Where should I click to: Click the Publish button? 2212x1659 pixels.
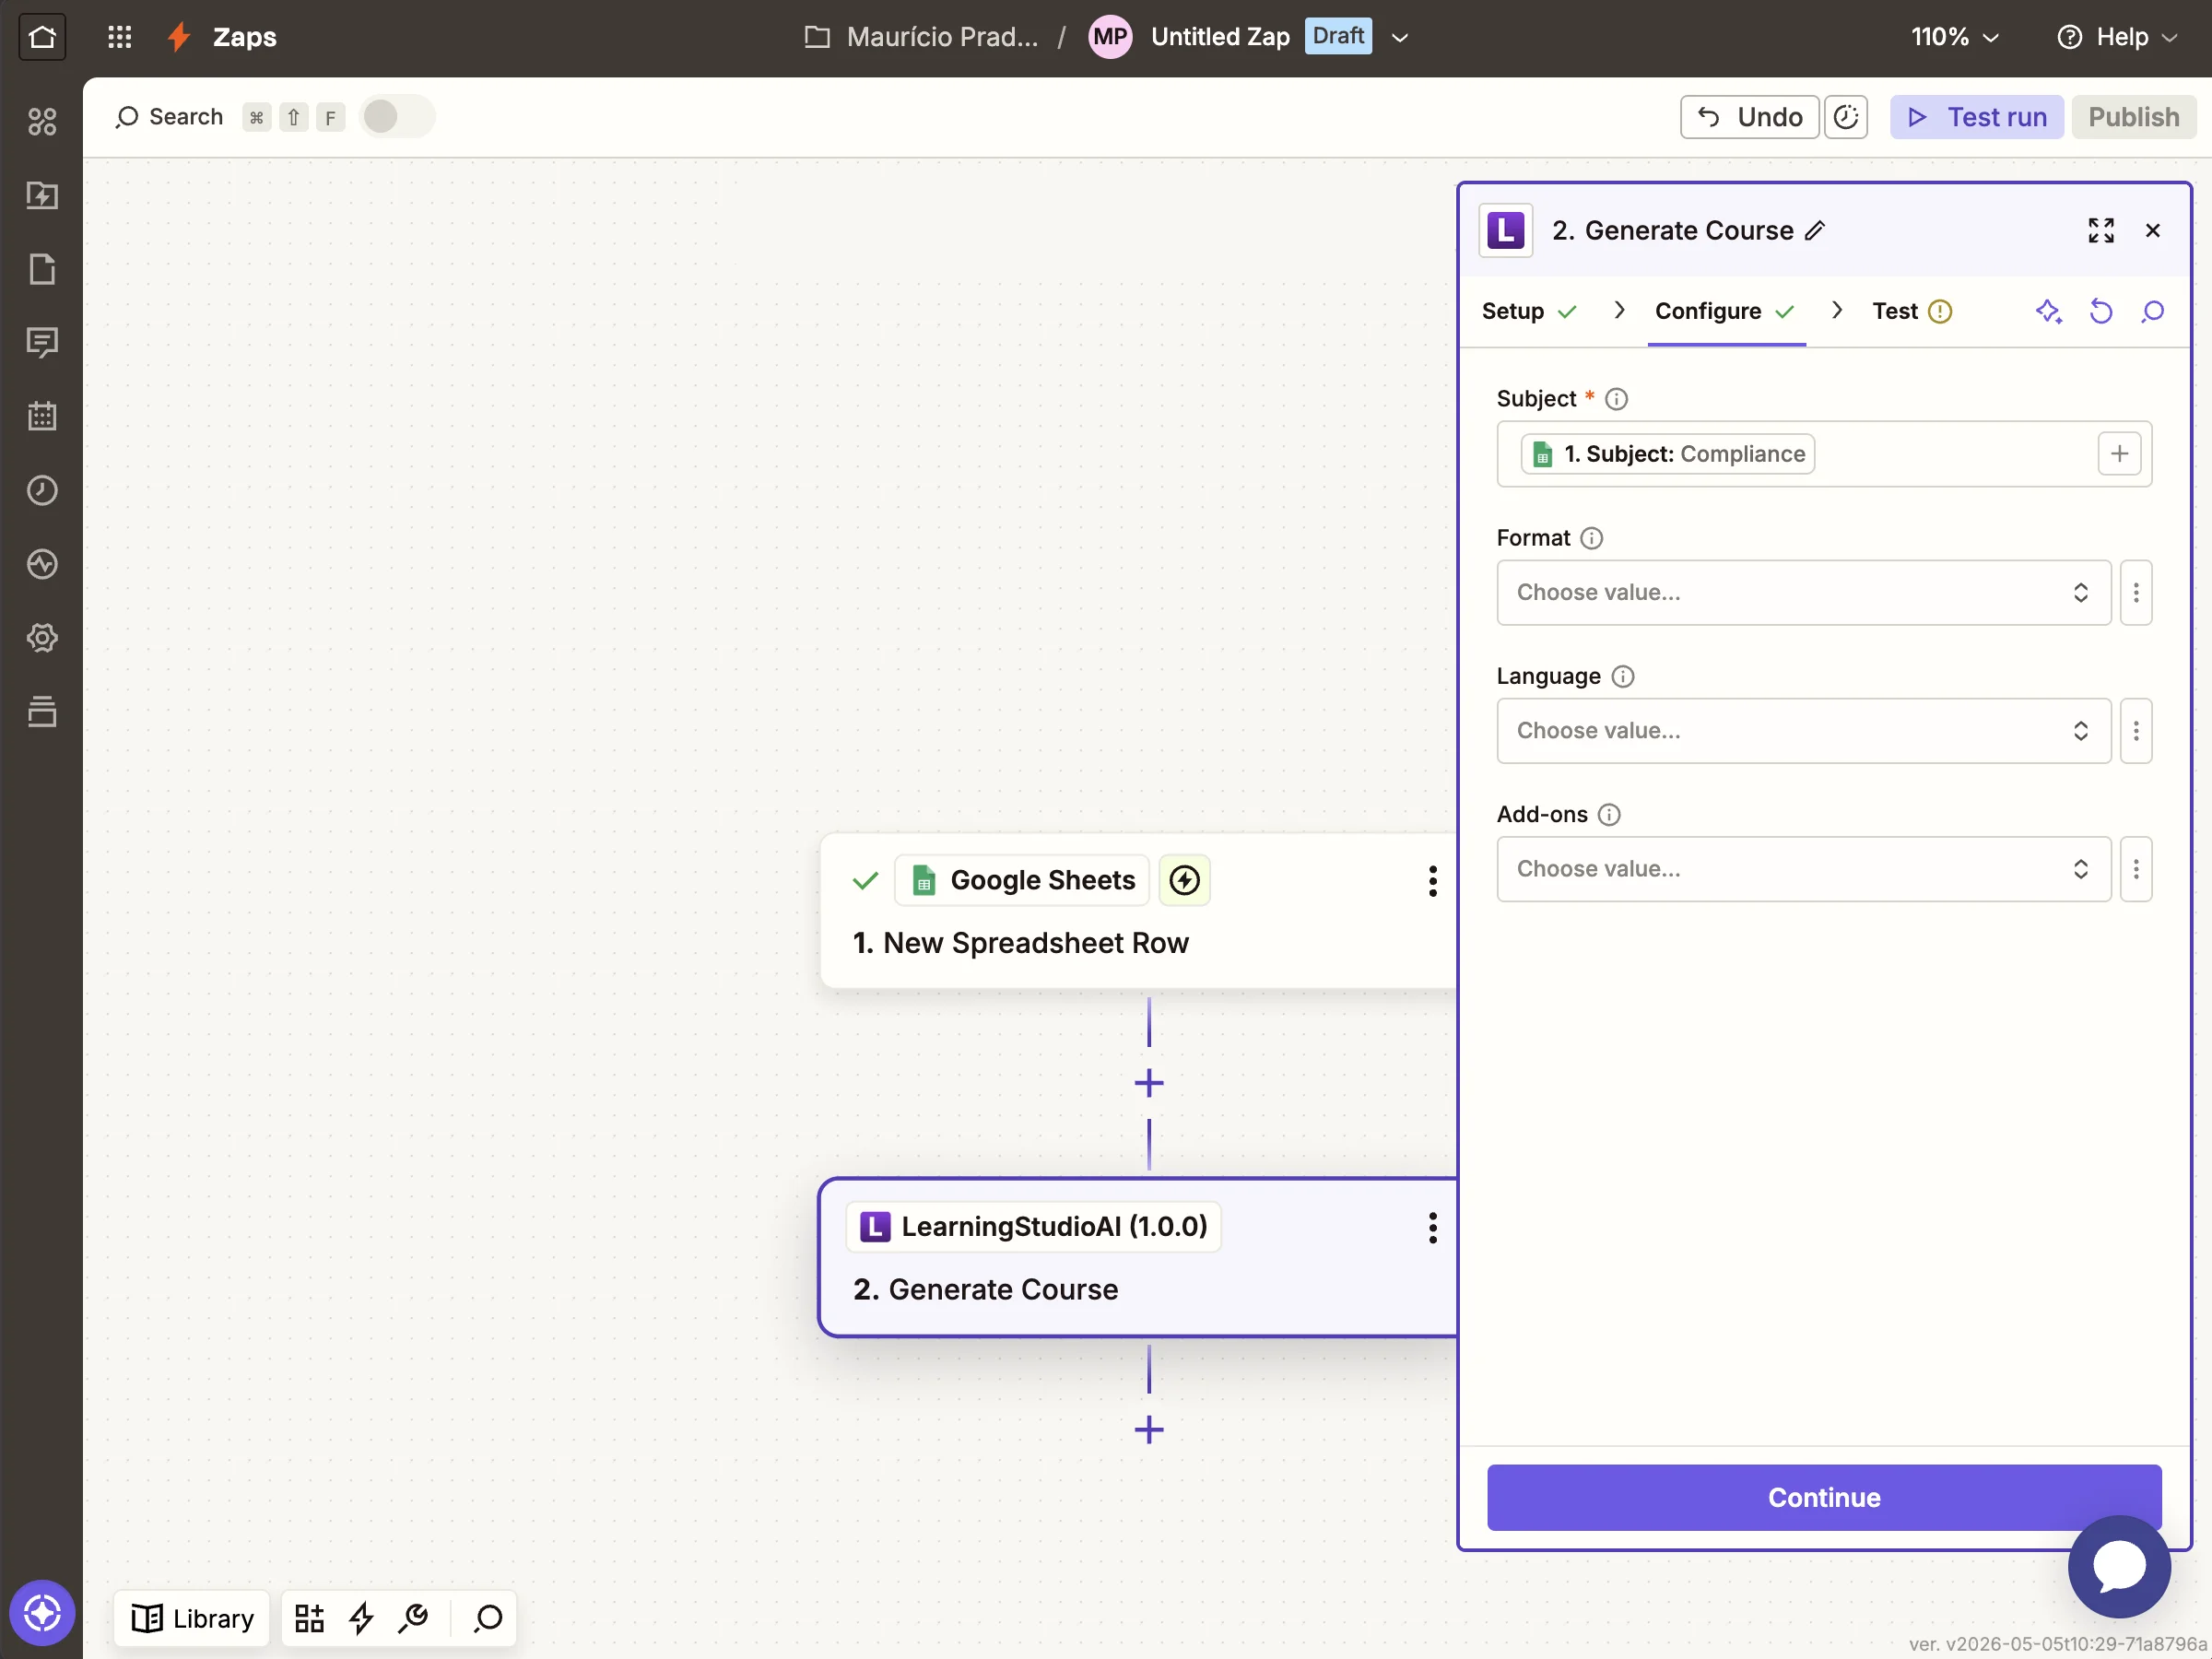click(2133, 117)
